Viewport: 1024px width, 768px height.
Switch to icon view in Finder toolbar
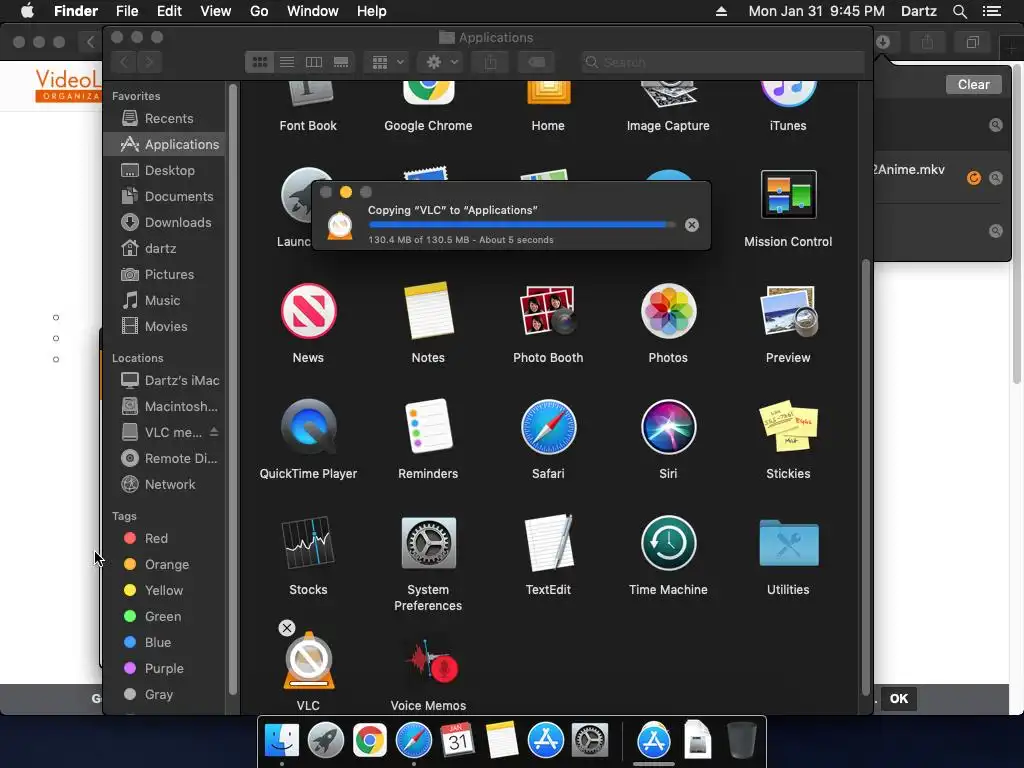pos(260,62)
